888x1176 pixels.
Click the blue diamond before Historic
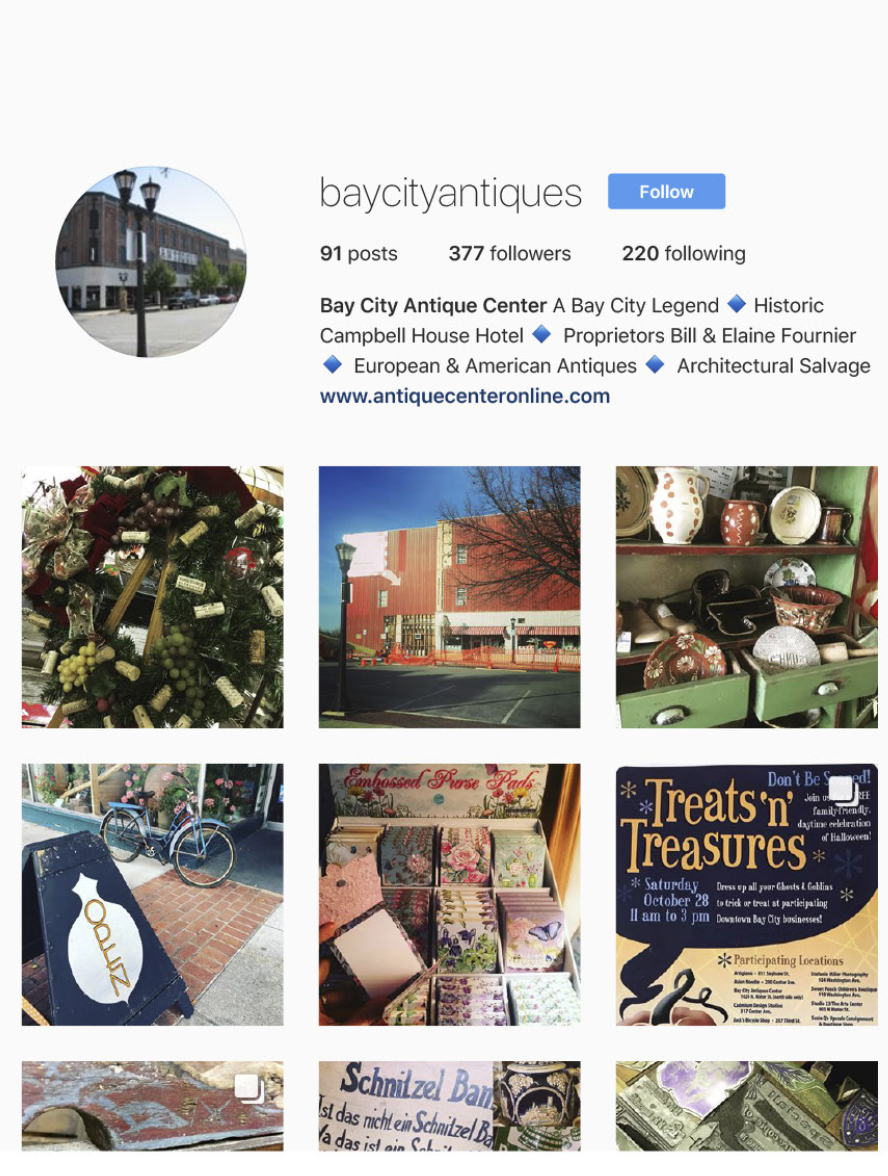(x=736, y=304)
